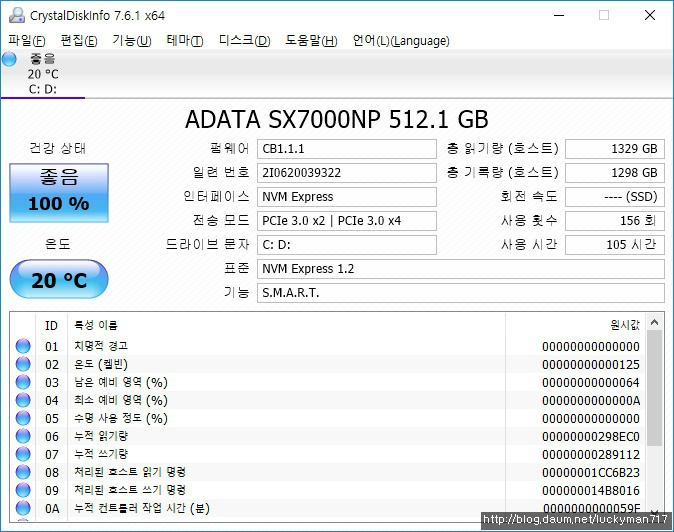Open the 편집(E) menu

(x=79, y=41)
